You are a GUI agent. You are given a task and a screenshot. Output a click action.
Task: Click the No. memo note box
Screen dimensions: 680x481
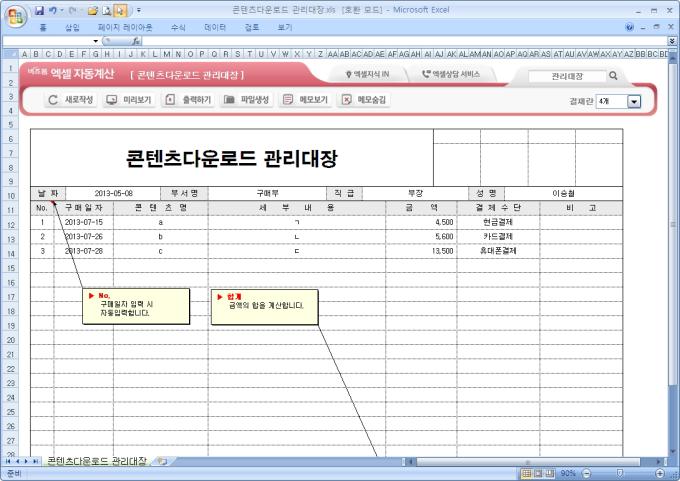(136, 306)
